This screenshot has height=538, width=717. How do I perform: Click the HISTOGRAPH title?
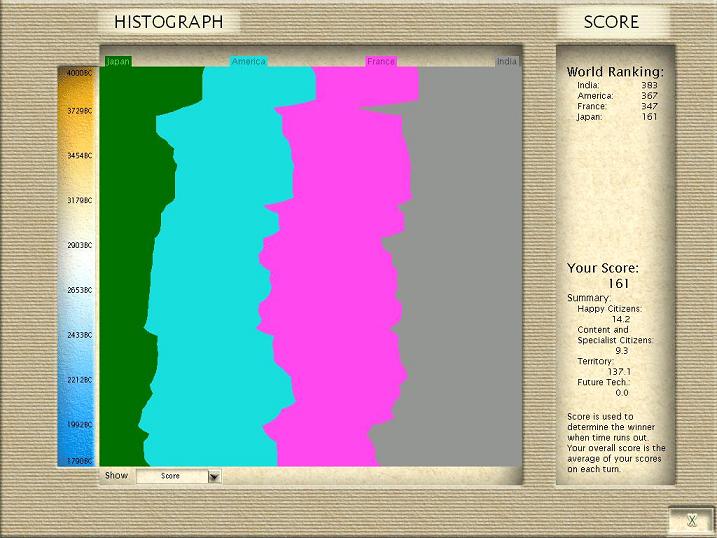click(x=169, y=22)
